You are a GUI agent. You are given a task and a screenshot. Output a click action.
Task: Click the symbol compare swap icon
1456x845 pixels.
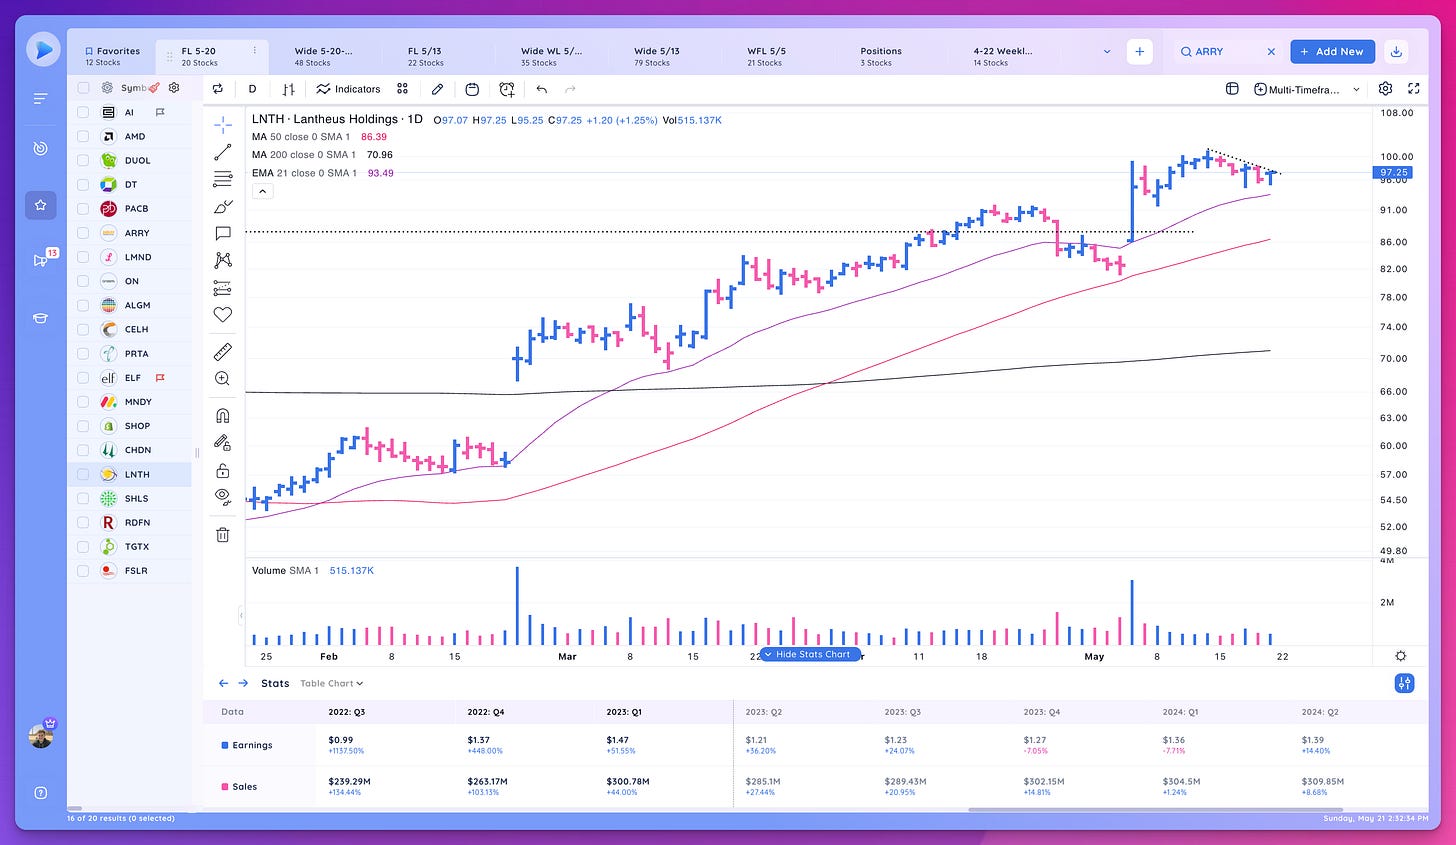click(218, 89)
